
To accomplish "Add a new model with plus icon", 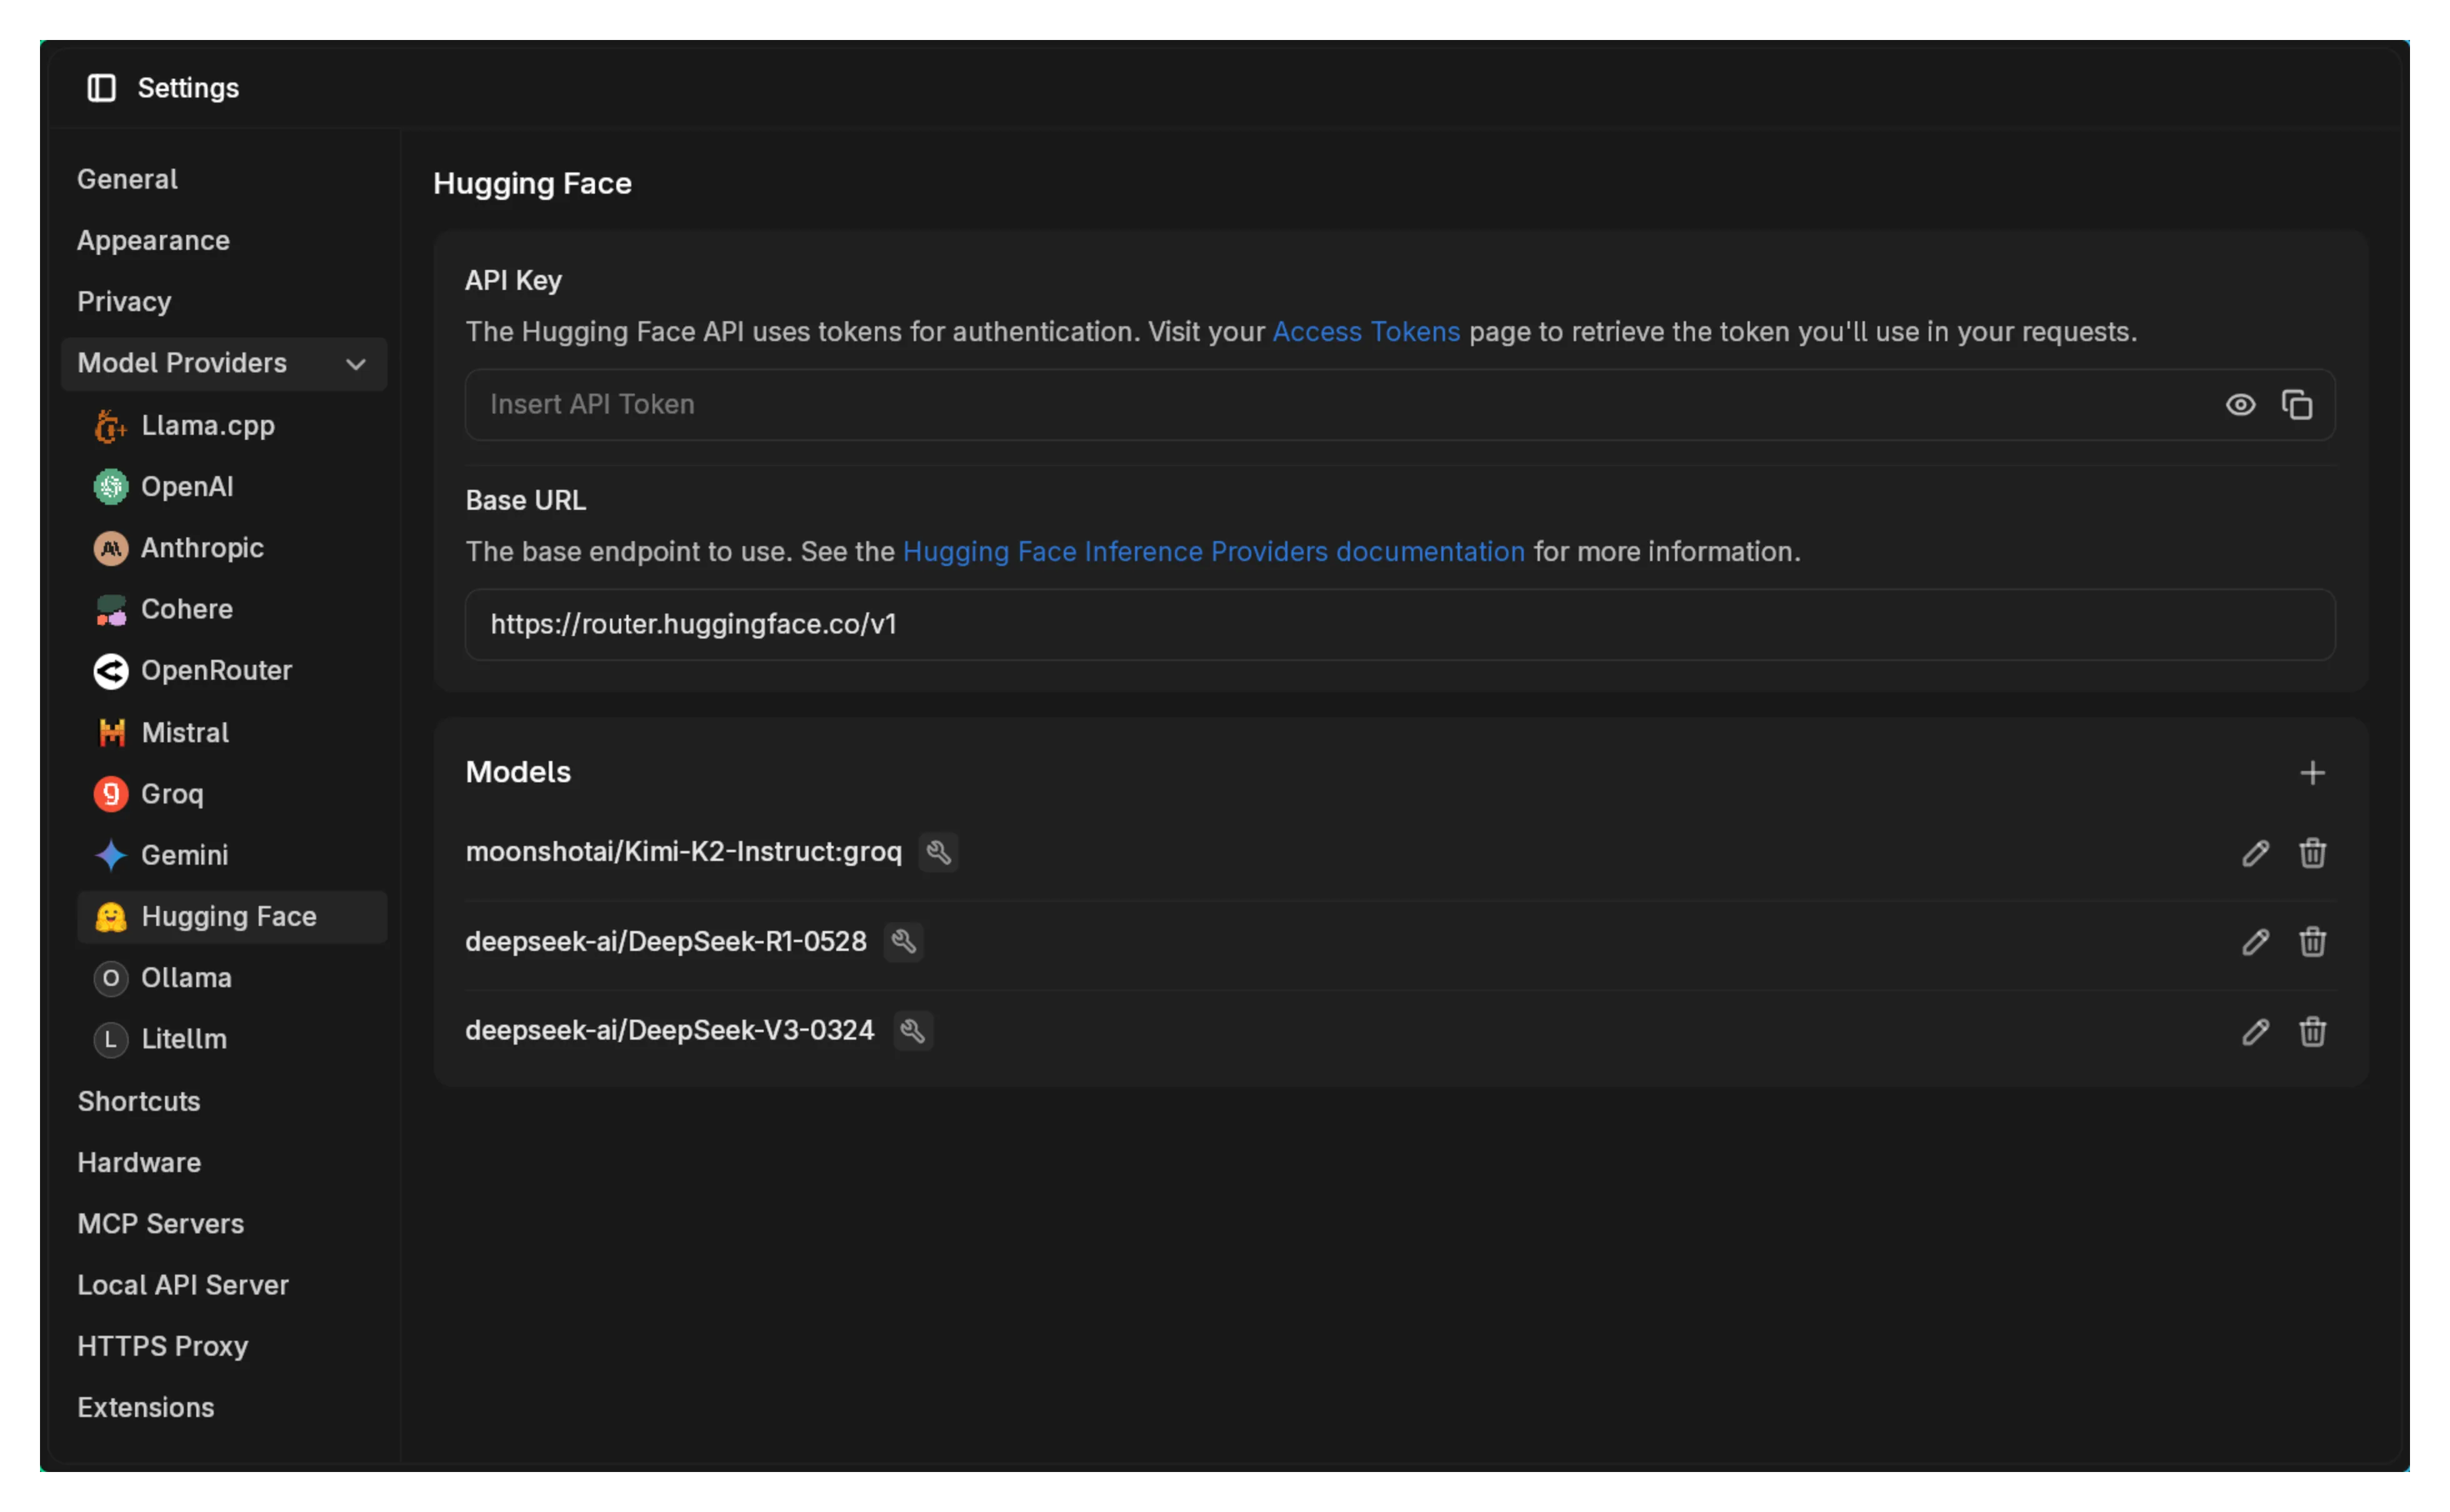I will (x=2312, y=773).
